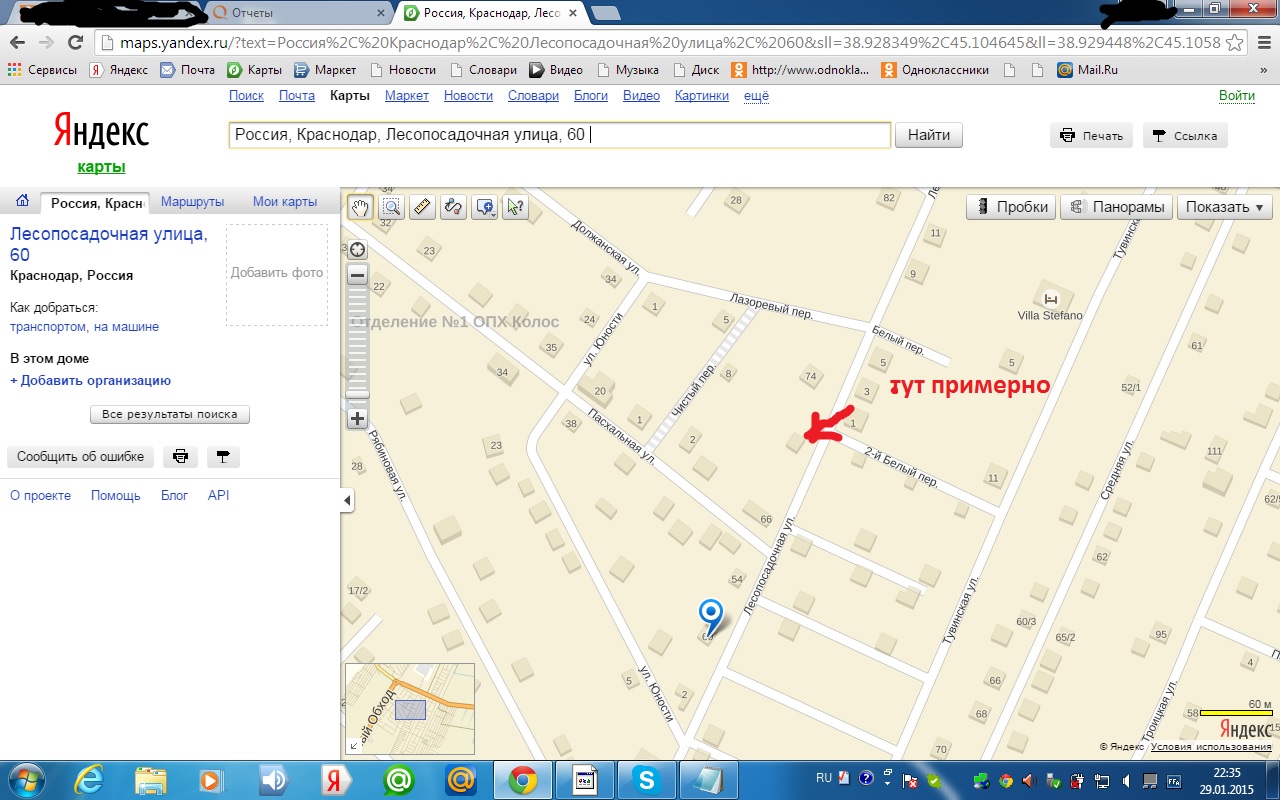This screenshot has width=1280, height=800.
Task: Select the 'what is here' info tool
Action: [515, 207]
